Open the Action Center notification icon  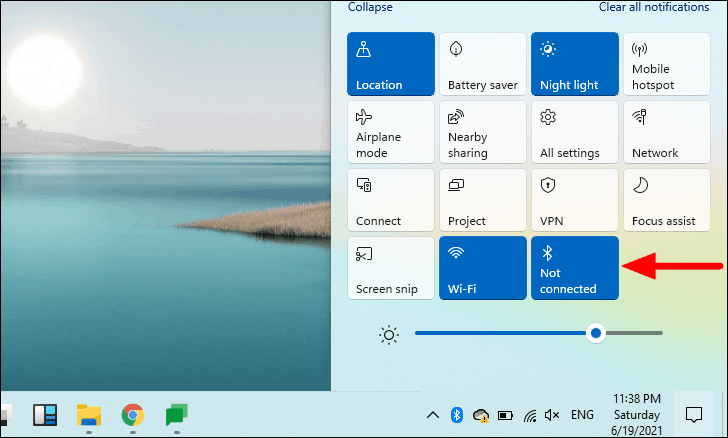[694, 414]
